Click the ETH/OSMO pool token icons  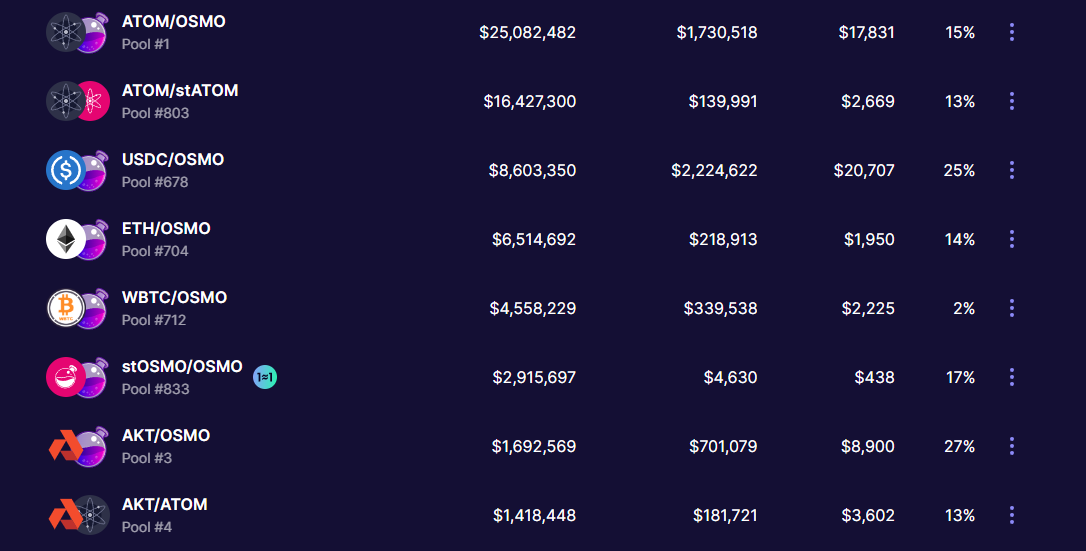[77, 239]
